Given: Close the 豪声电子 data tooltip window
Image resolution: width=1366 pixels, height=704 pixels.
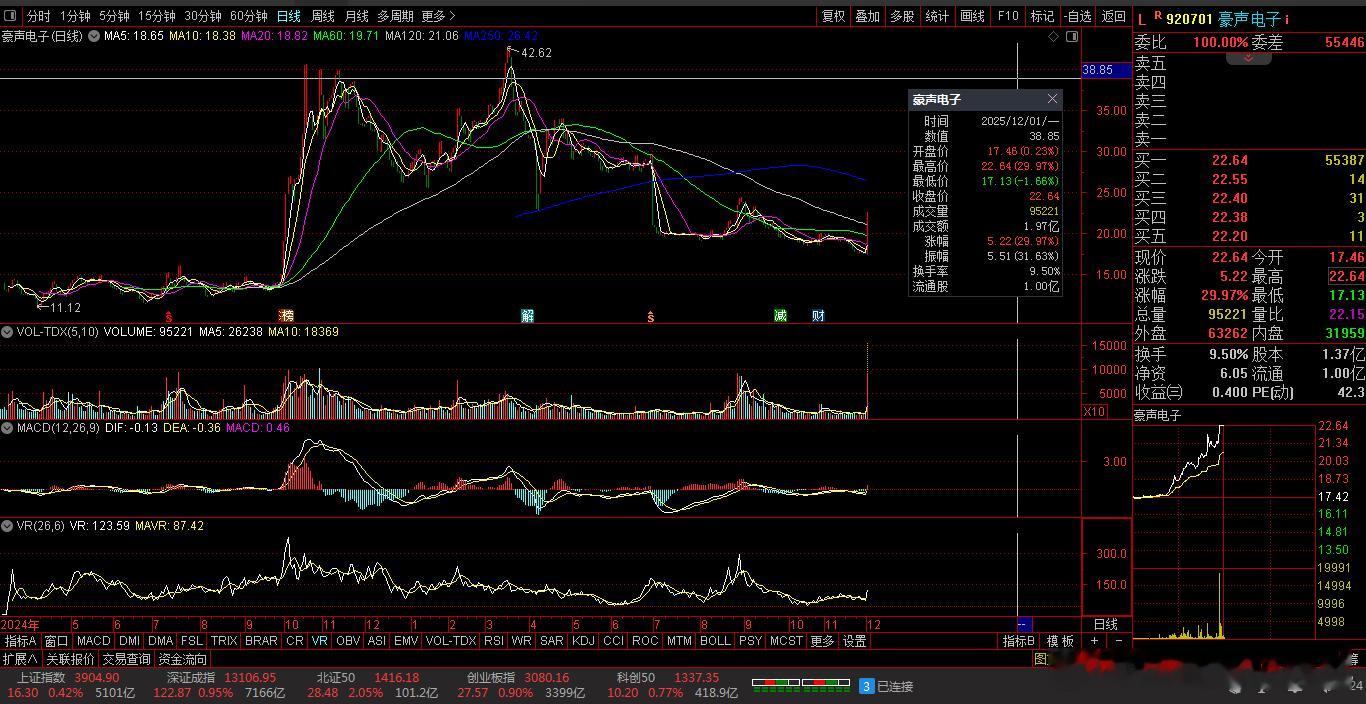Looking at the screenshot, I should [1052, 99].
